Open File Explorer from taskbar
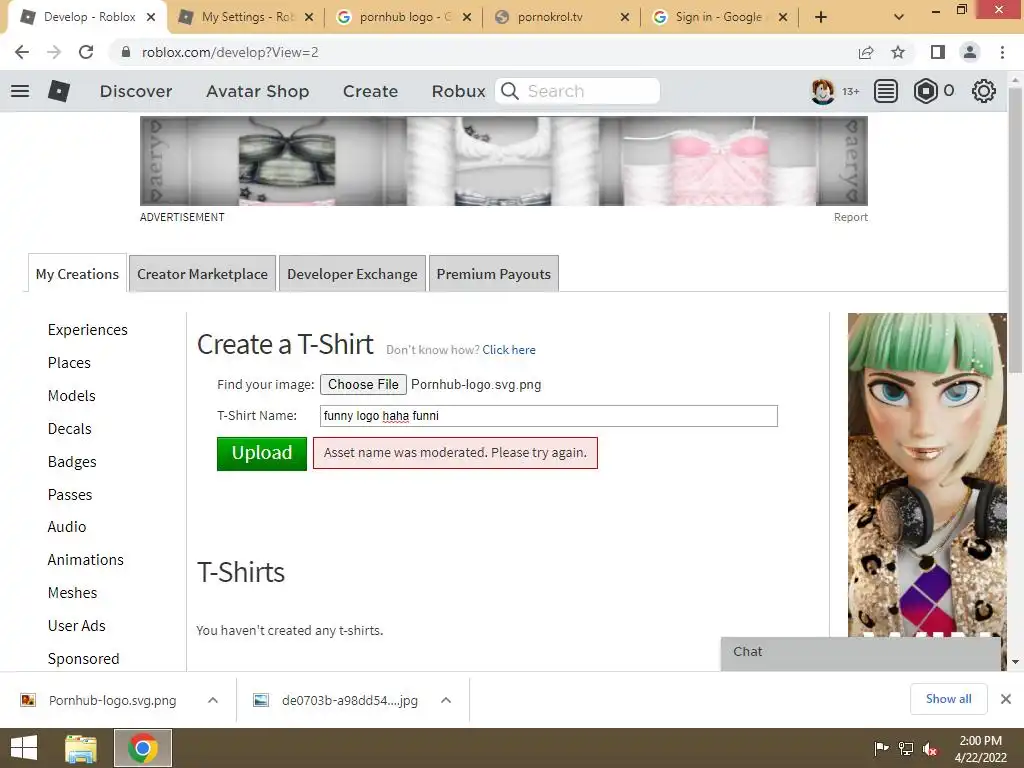Viewport: 1024px width, 768px height. click(81, 748)
